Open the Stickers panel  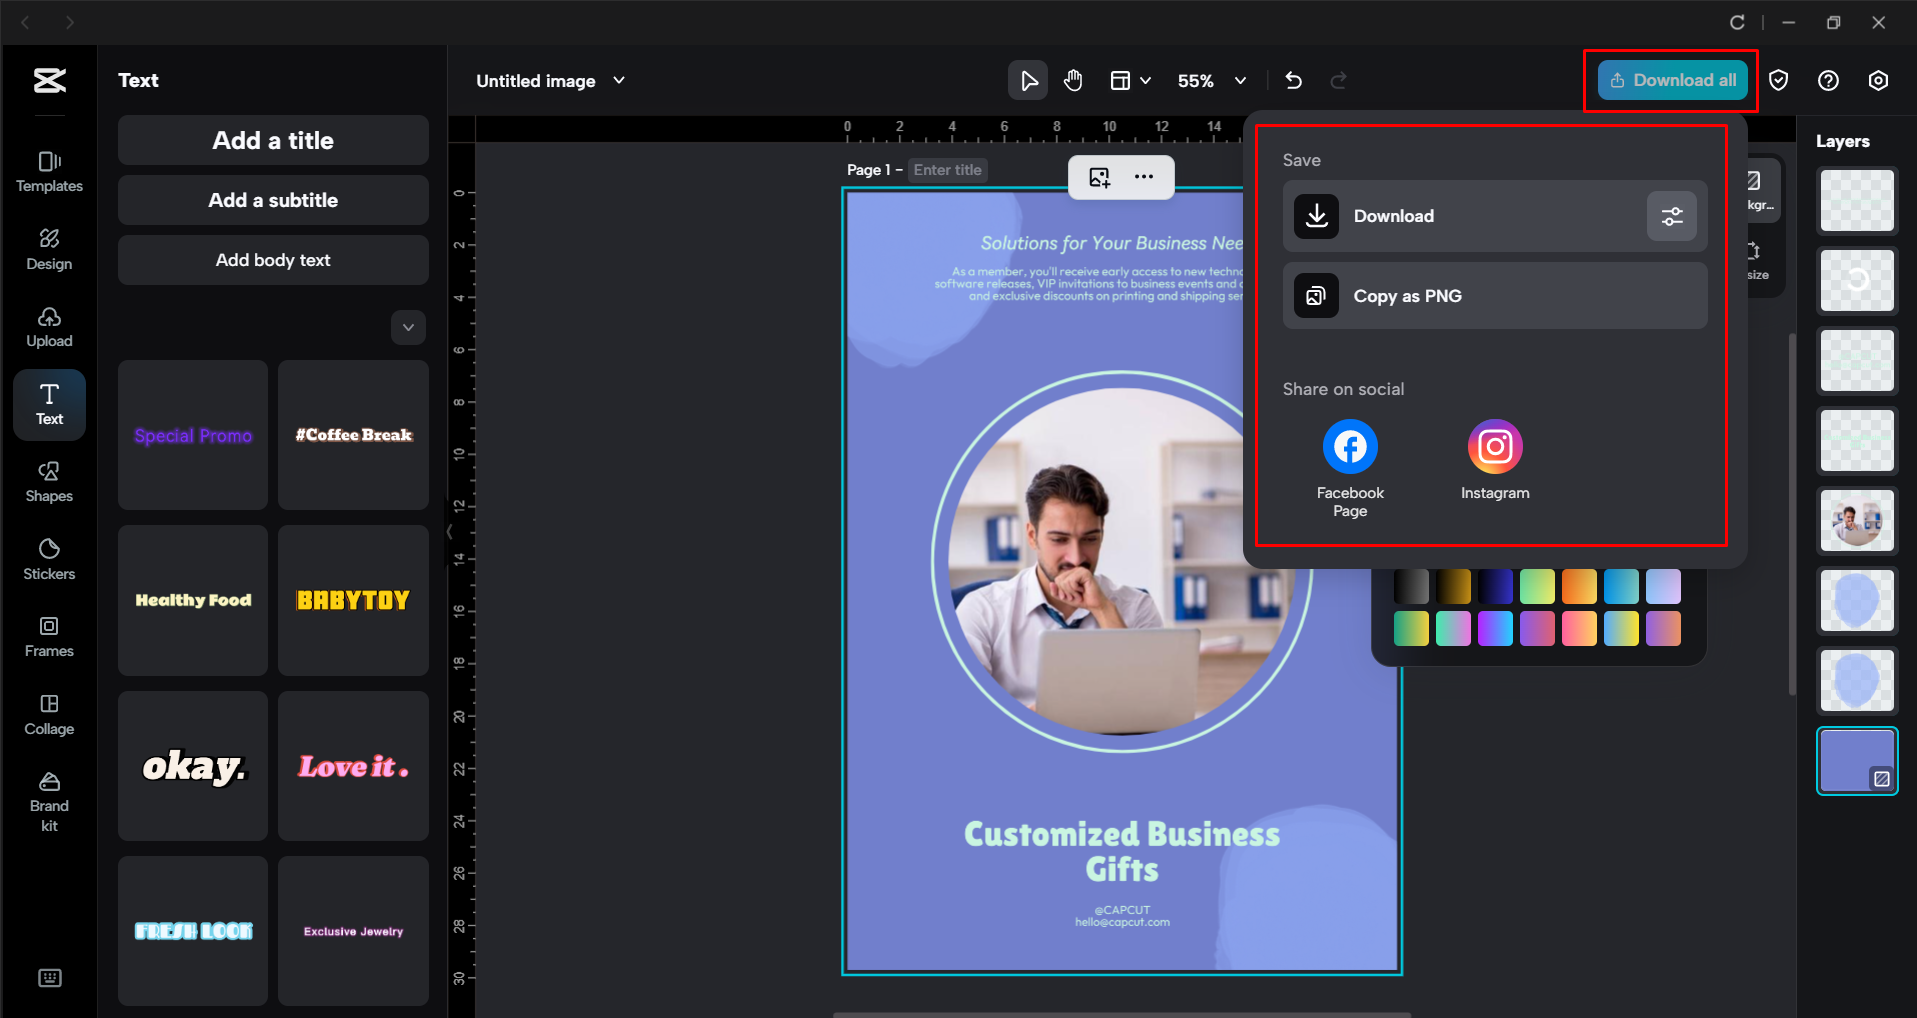tap(48, 558)
